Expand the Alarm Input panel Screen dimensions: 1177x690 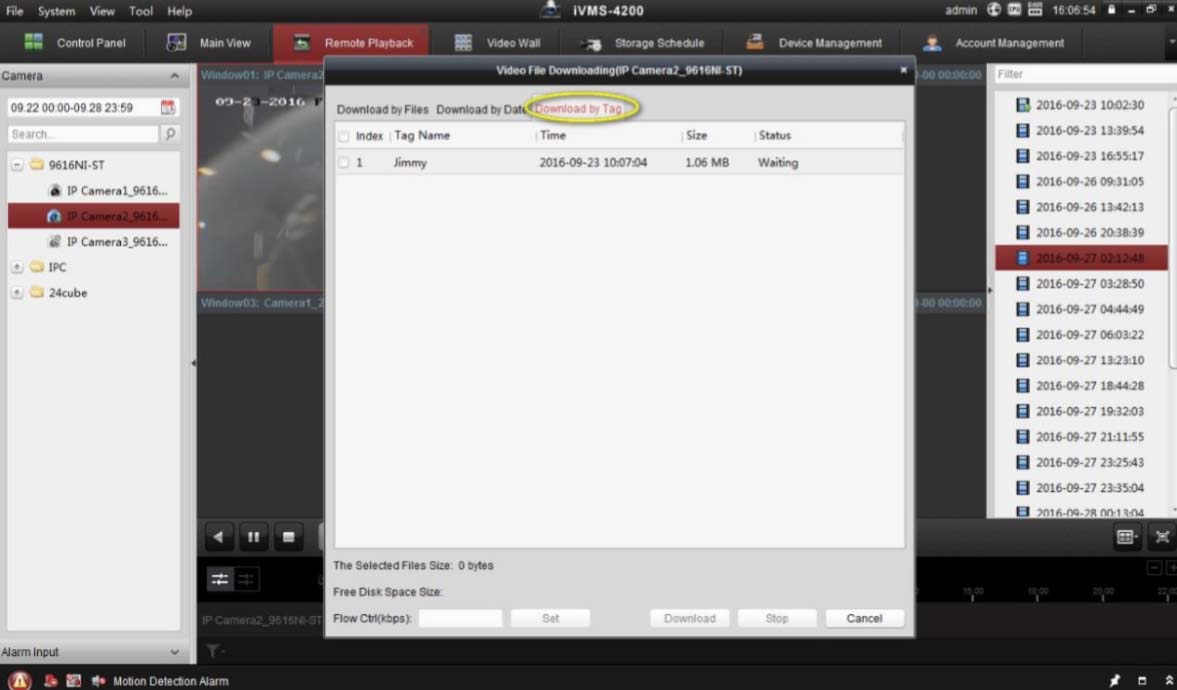click(174, 652)
